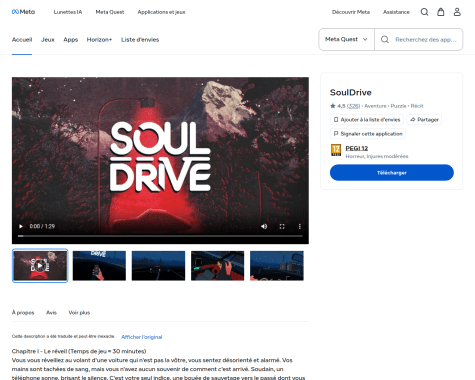
Task: Play the video using play icon
Action: [21, 226]
